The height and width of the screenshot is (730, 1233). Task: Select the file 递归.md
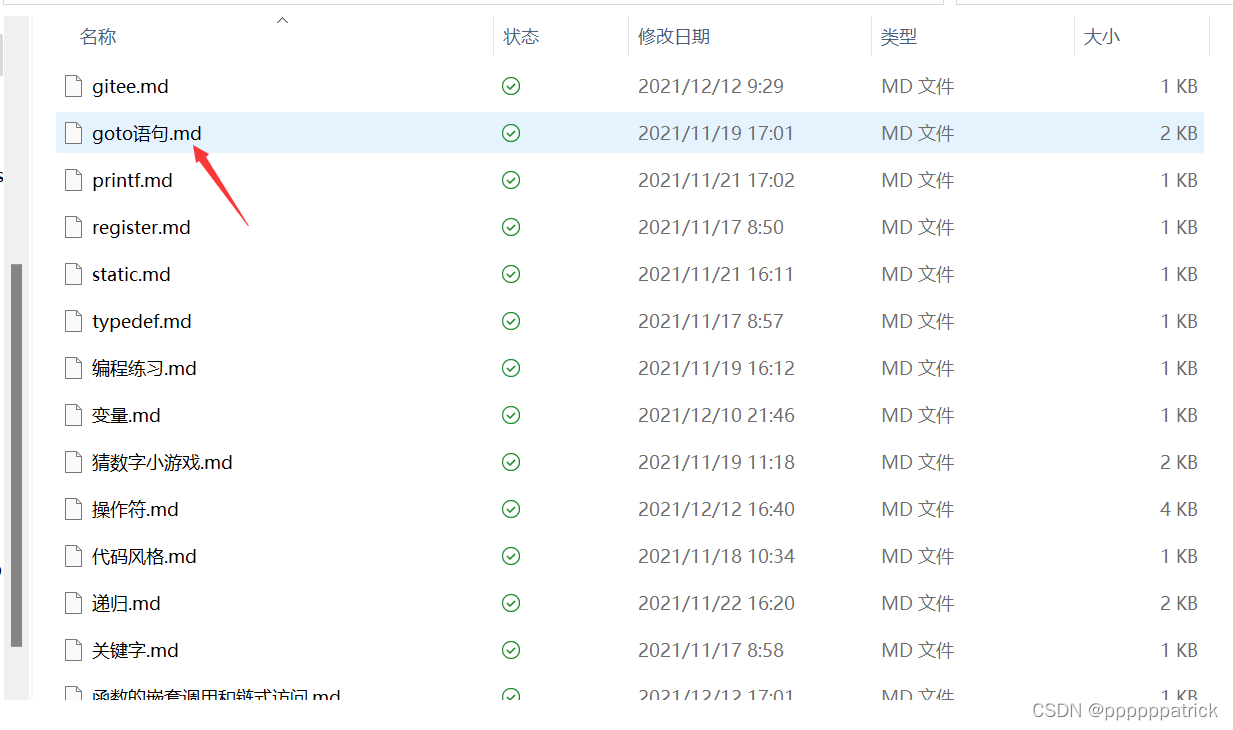tap(126, 604)
